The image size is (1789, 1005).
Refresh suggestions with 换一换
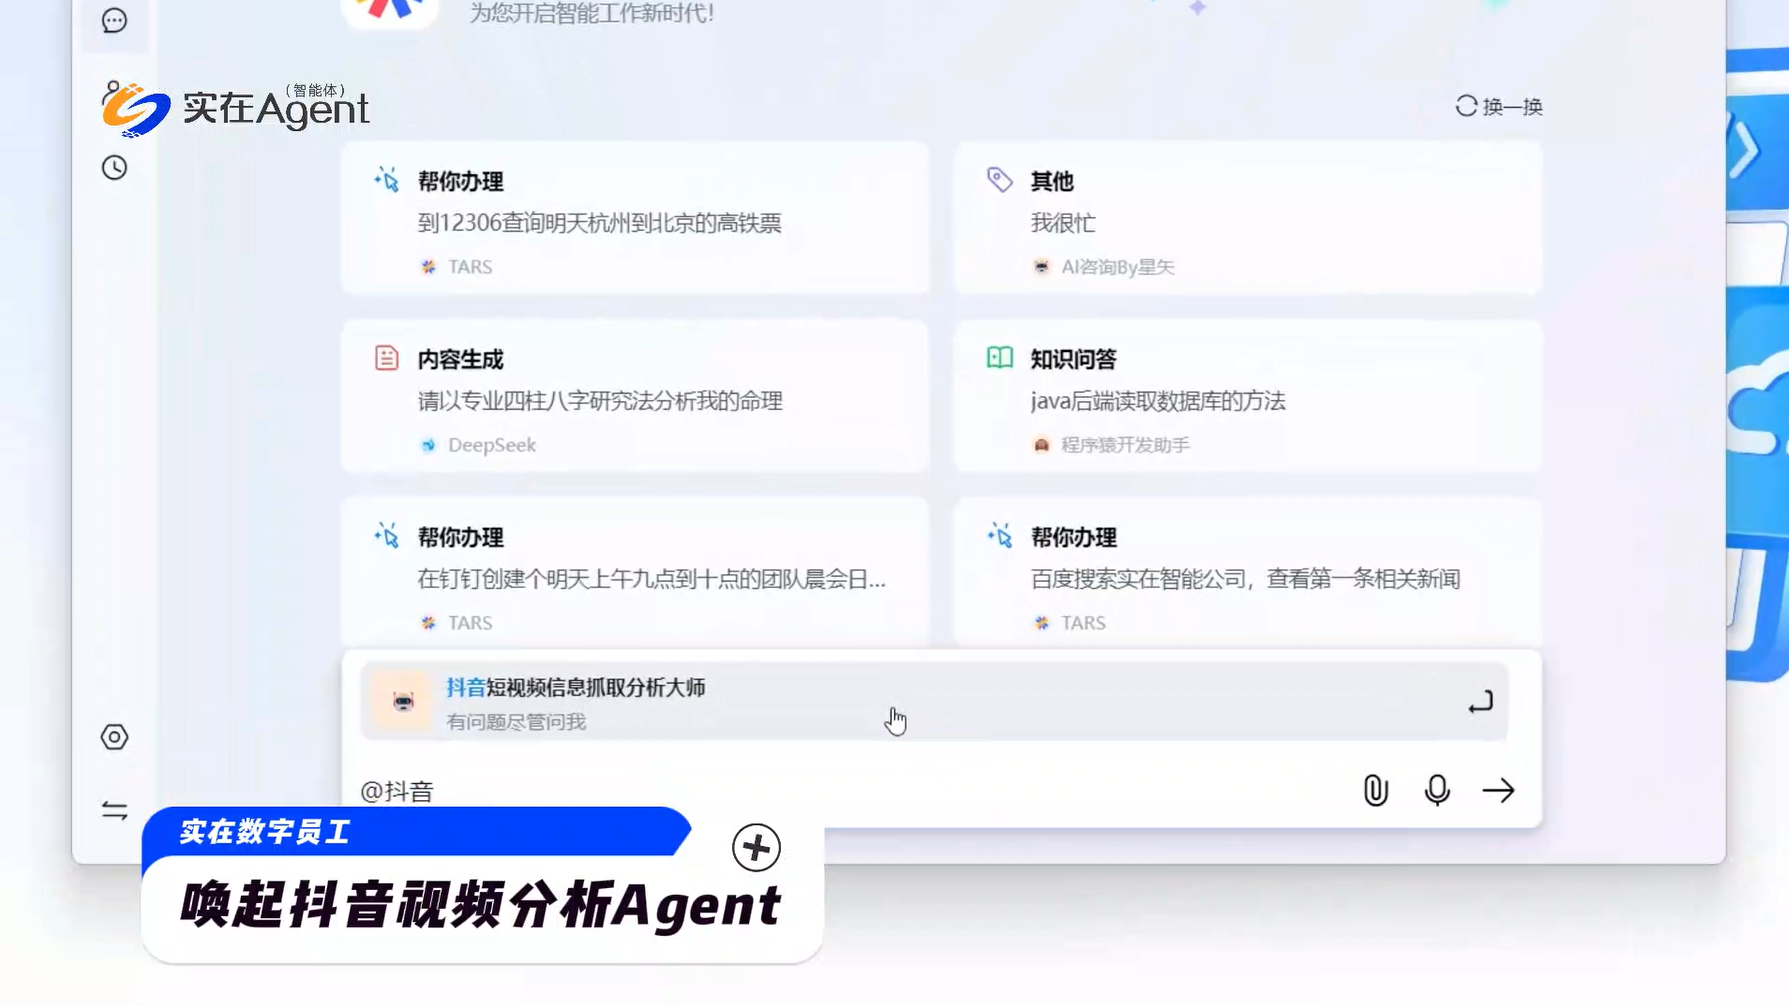(x=1499, y=107)
